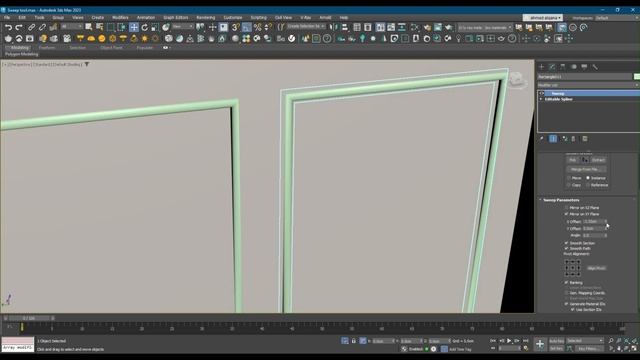
Task: Toggle Use Section IDs checkbox
Action: click(573, 310)
